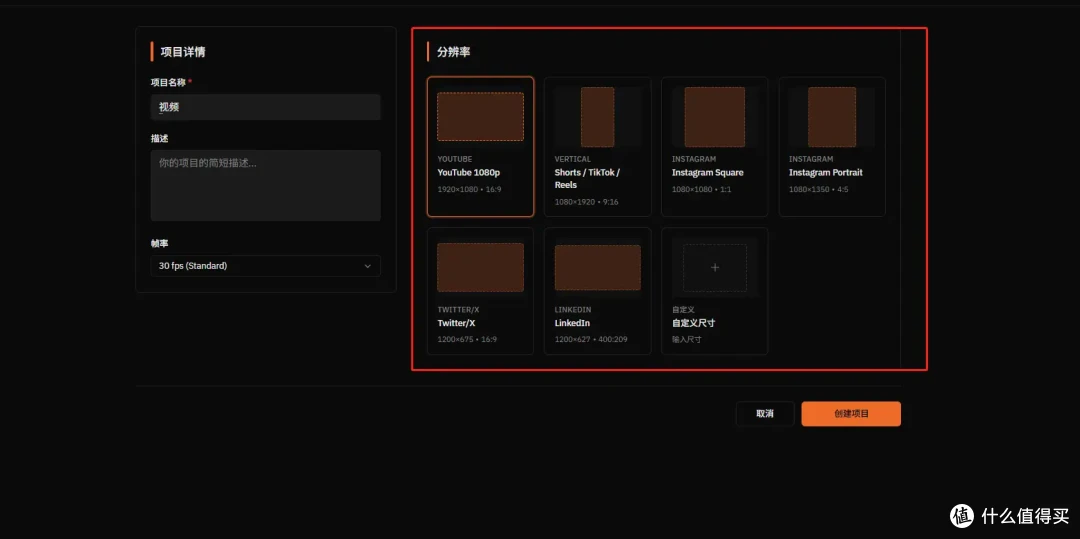Click the 项目名称 field label
The image size is (1080, 539).
(168, 82)
